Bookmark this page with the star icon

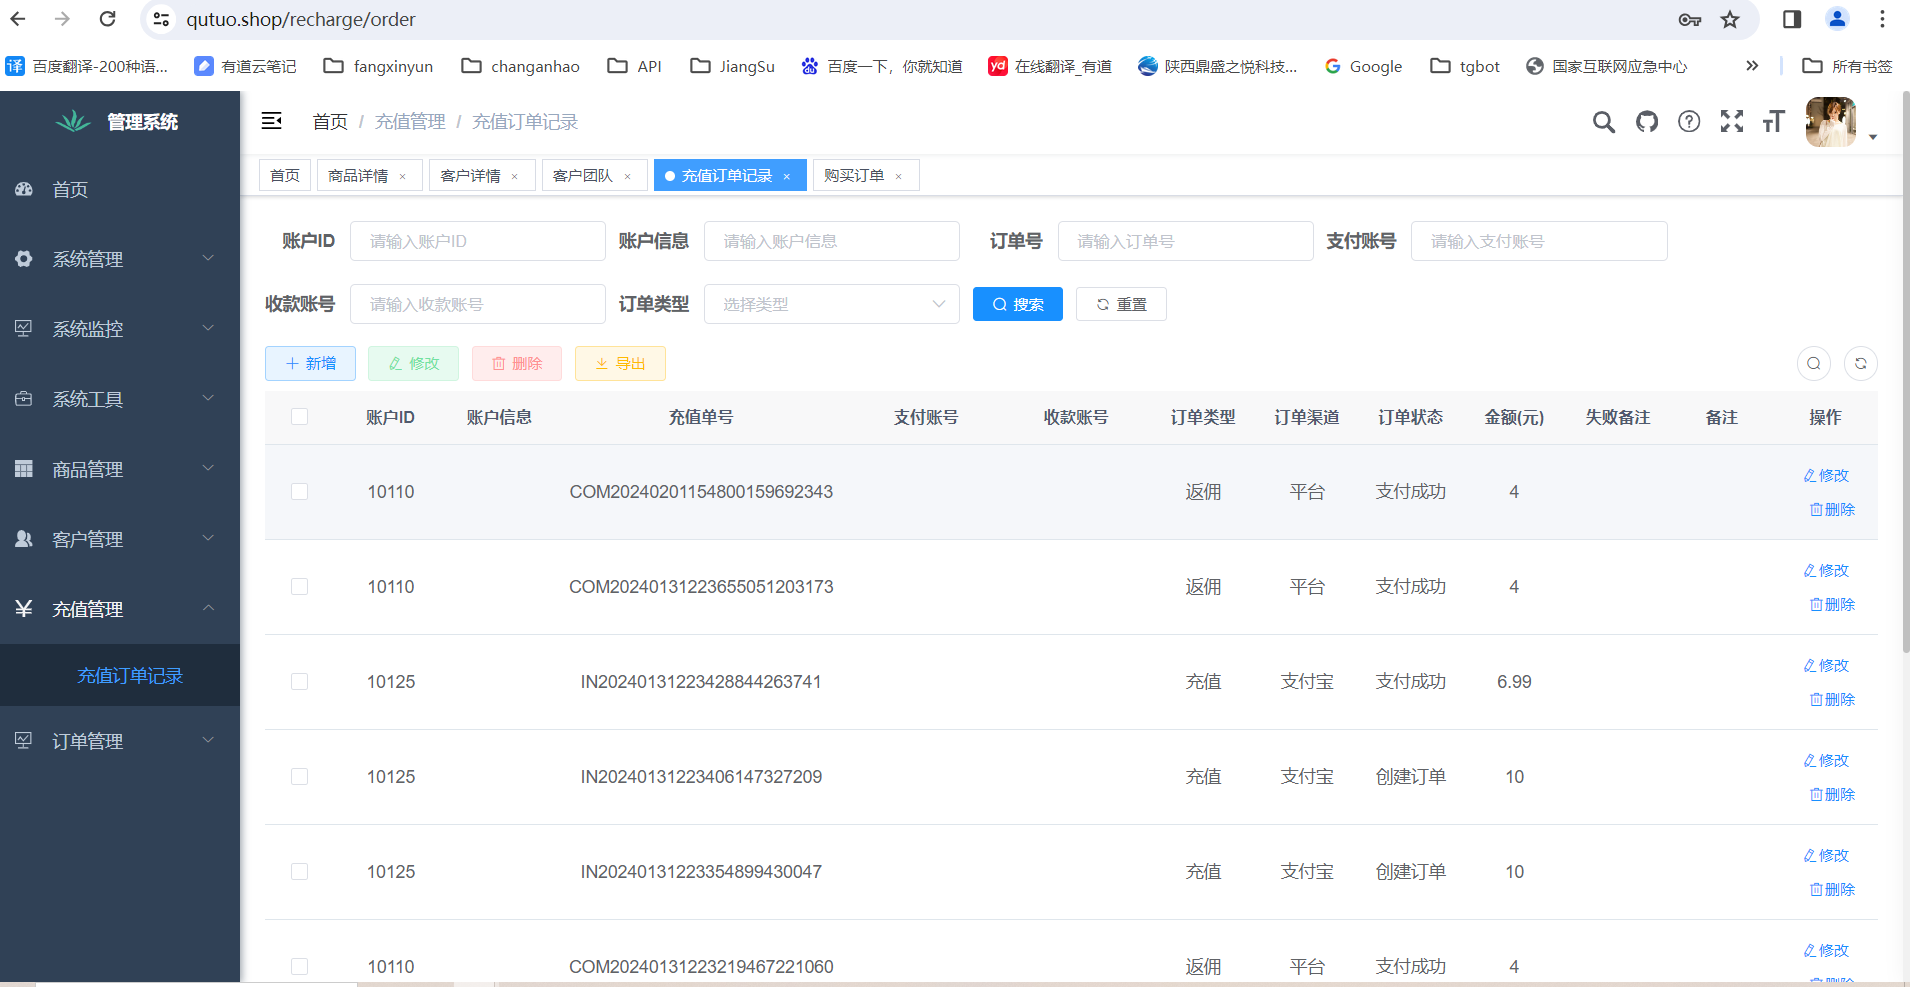[1730, 19]
